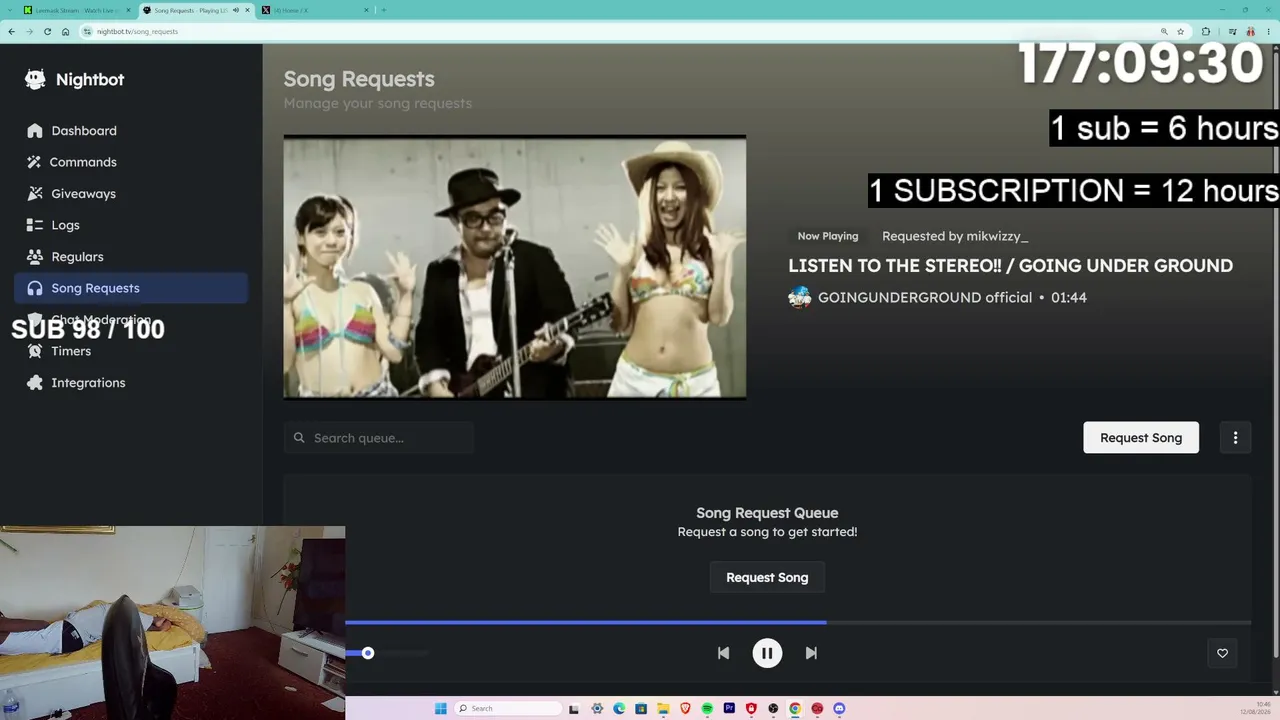Image resolution: width=1280 pixels, height=720 pixels.
Task: Click the LISTEN TO THE STEREO!! song title
Action: [x=1010, y=266]
